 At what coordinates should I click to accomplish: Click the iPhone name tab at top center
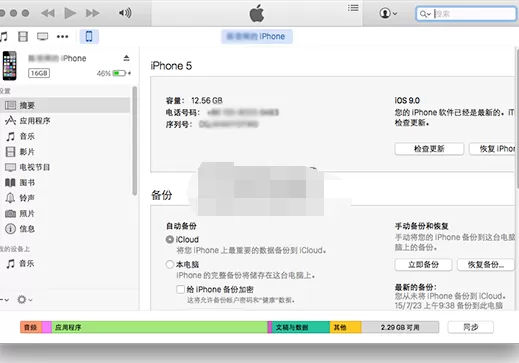[x=257, y=36]
